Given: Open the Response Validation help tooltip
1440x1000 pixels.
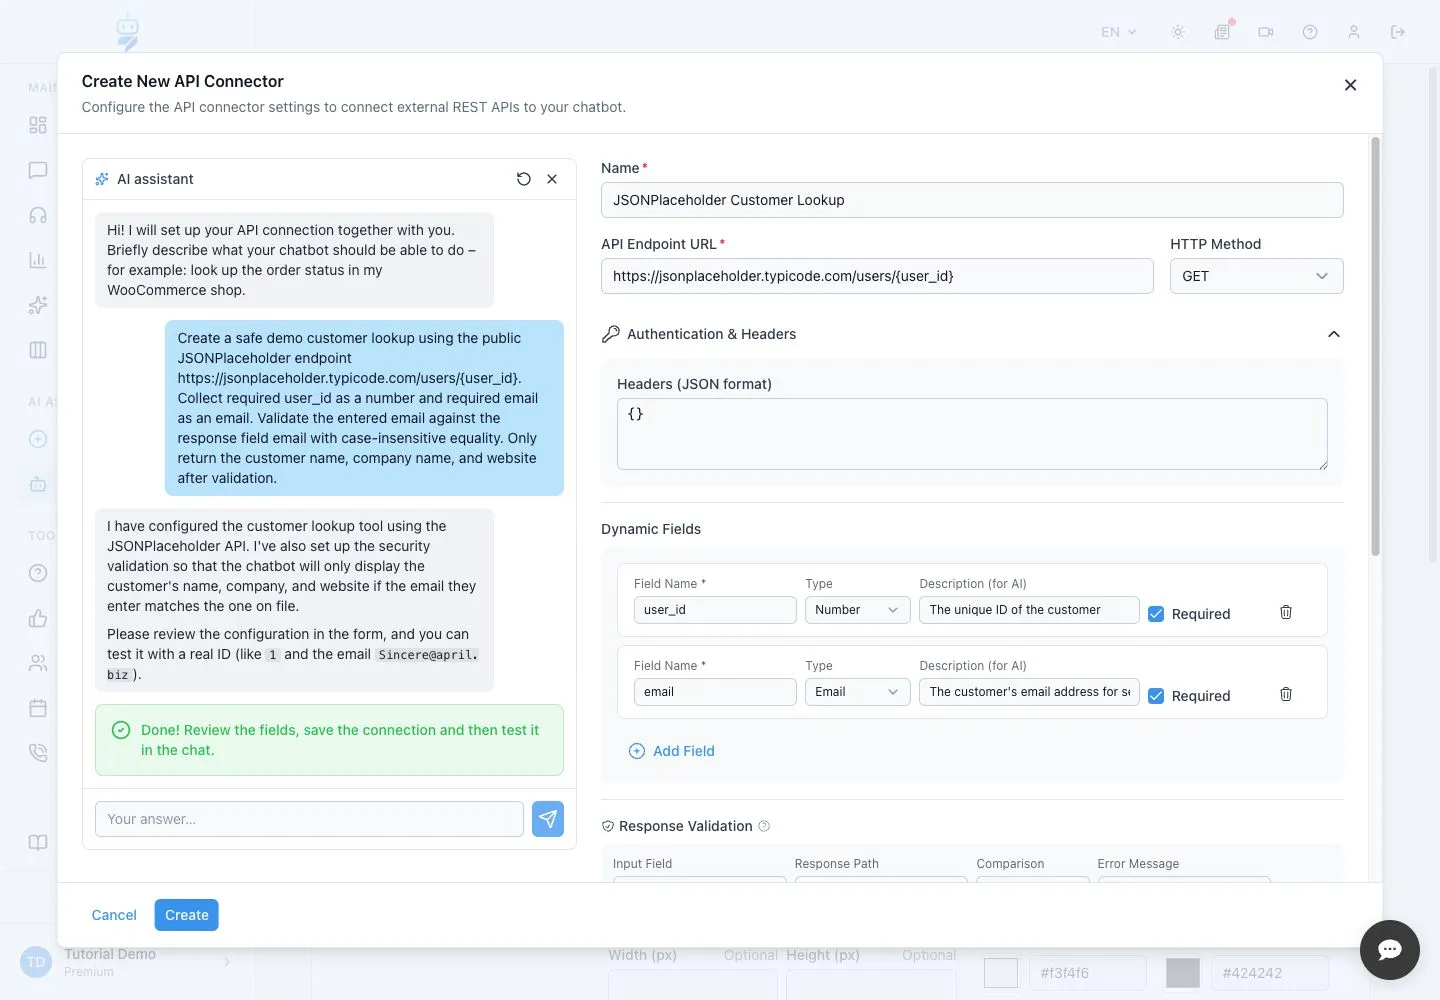Looking at the screenshot, I should pos(764,826).
